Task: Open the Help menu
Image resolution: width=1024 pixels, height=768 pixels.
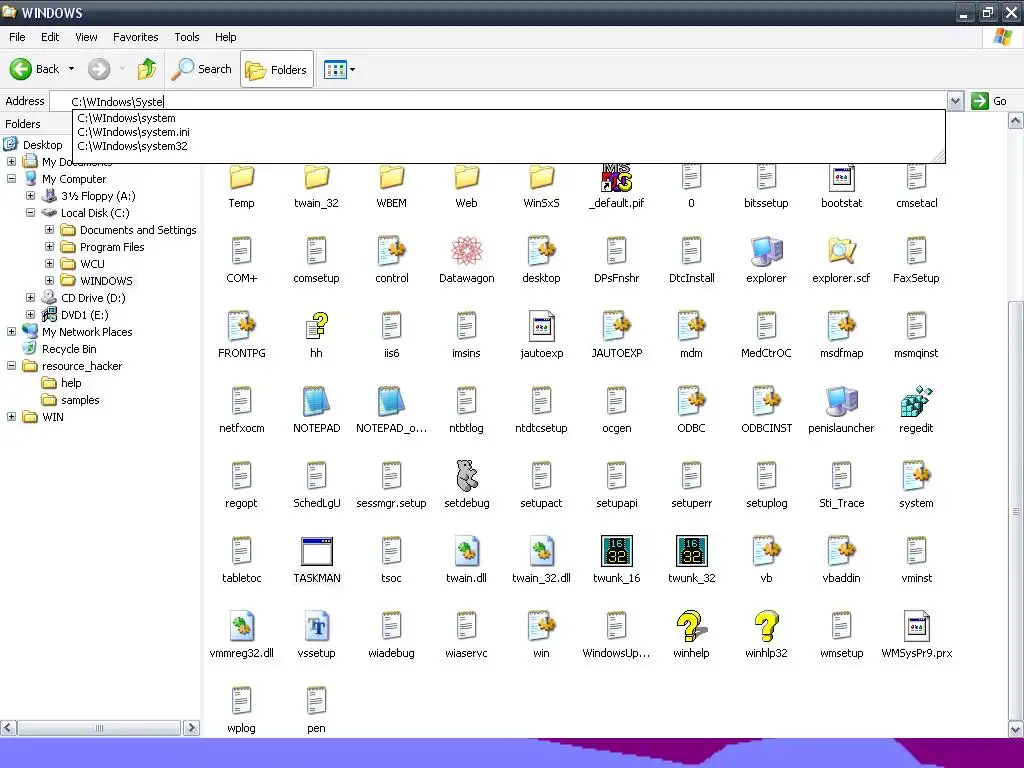Action: 225,37
